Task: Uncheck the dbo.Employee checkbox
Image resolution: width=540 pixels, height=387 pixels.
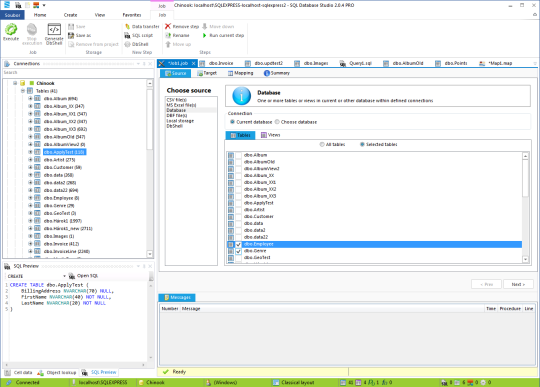Action: (238, 244)
